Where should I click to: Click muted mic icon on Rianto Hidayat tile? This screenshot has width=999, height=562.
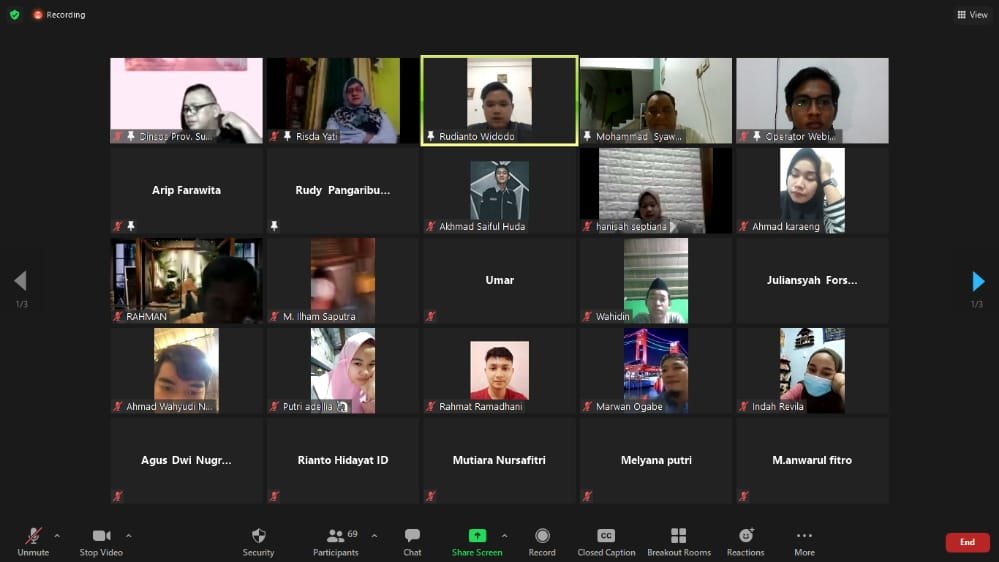point(274,496)
